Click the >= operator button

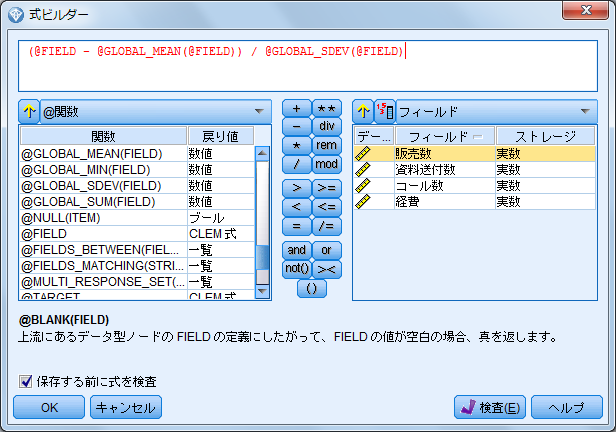(327, 188)
